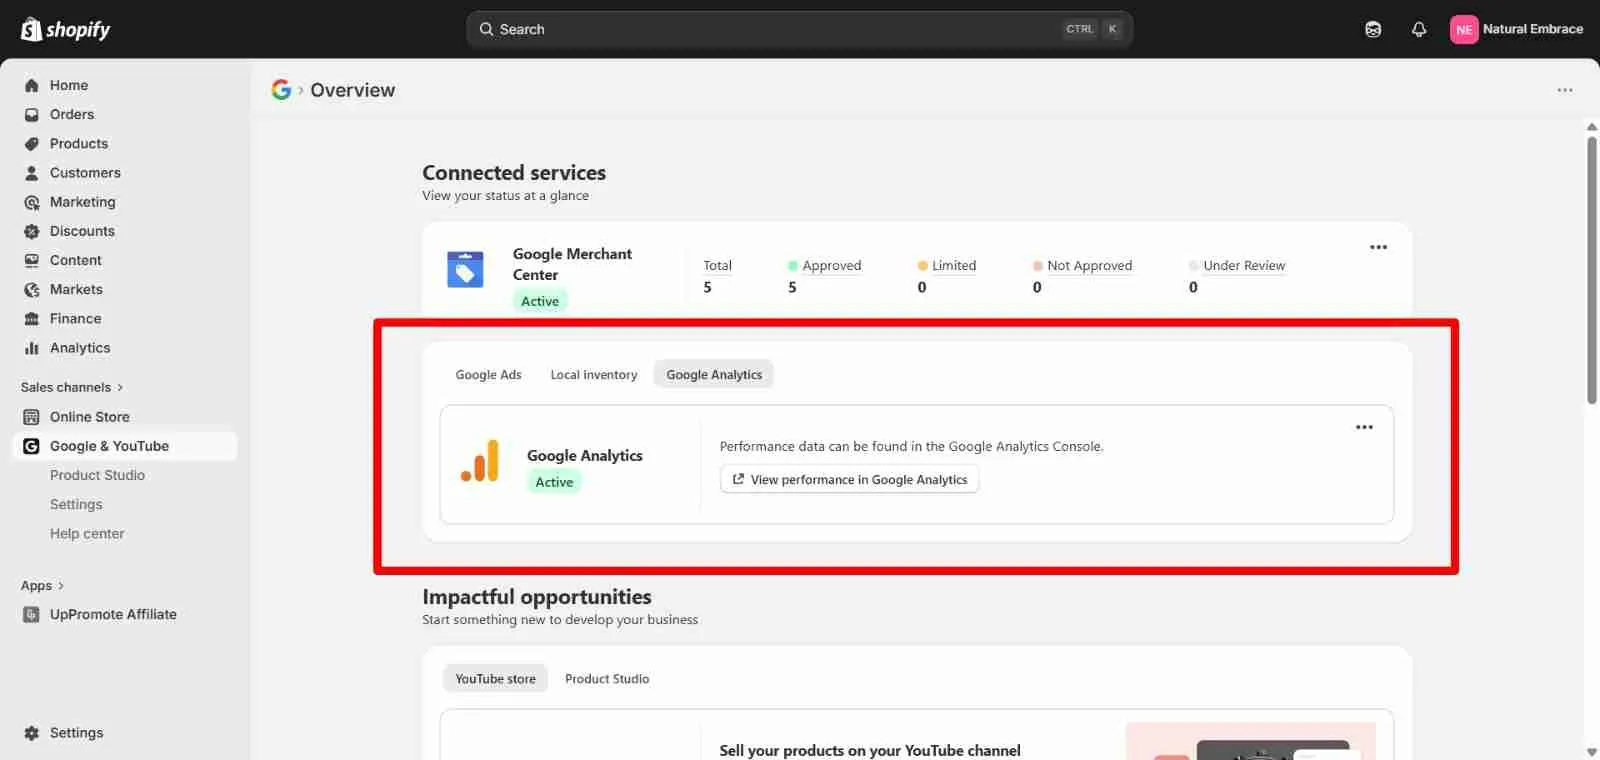Click View performance in Google Analytics
Screen dimensions: 1600x760
[x=849, y=480]
